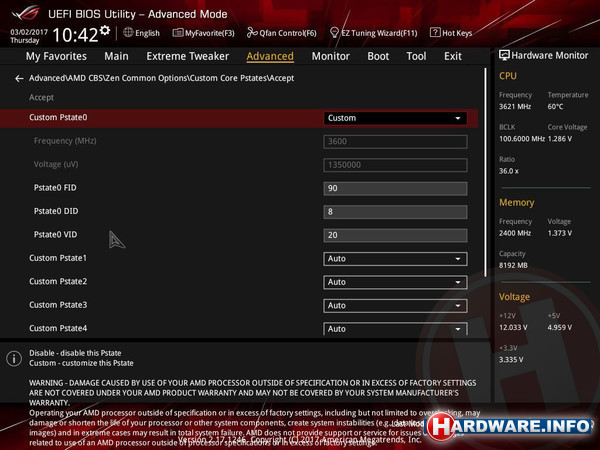Click the BCLK value 100.6000 MHz
The width and height of the screenshot is (600, 450).
522,139
